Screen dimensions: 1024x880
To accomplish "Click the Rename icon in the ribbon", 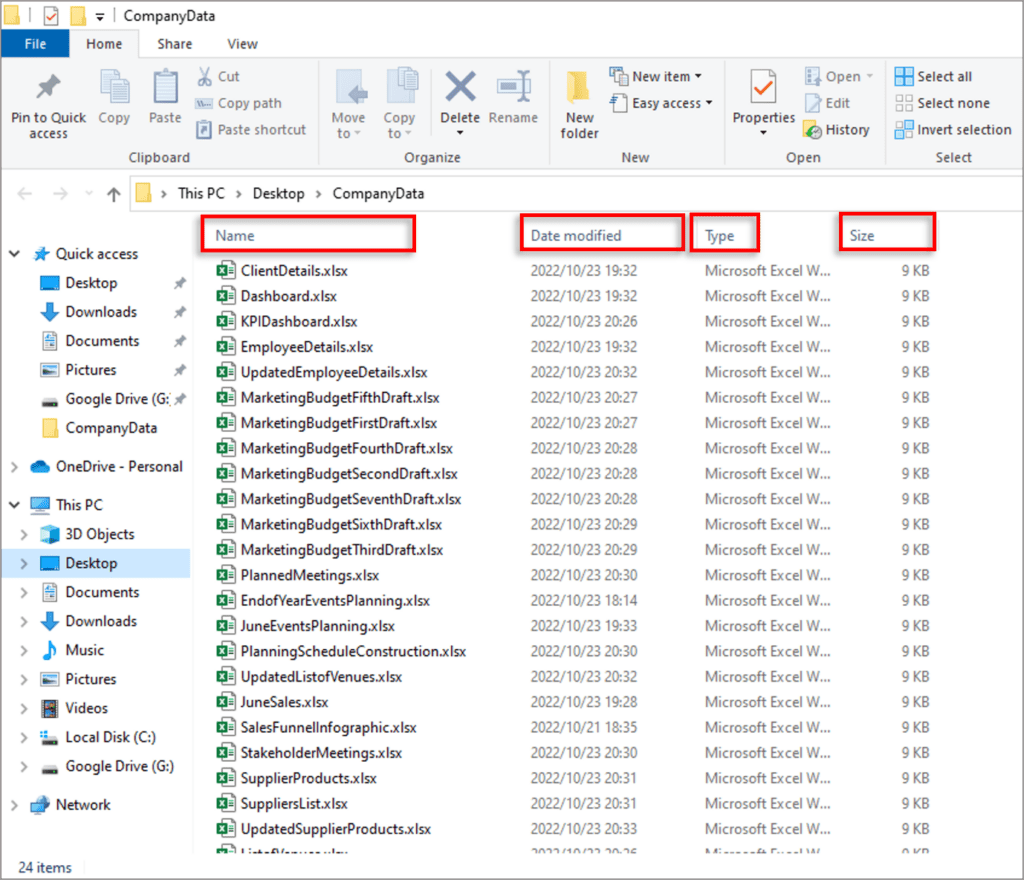I will pos(513,87).
